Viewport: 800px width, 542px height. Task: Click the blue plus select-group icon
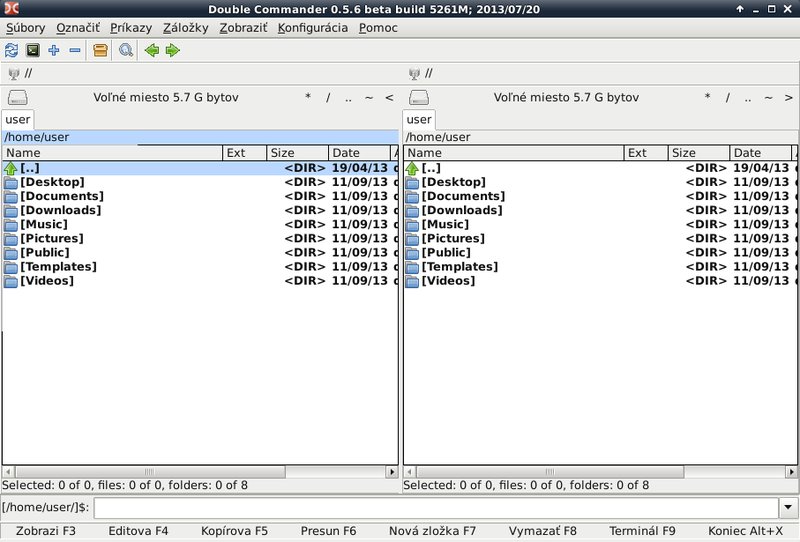pyautogui.click(x=54, y=50)
